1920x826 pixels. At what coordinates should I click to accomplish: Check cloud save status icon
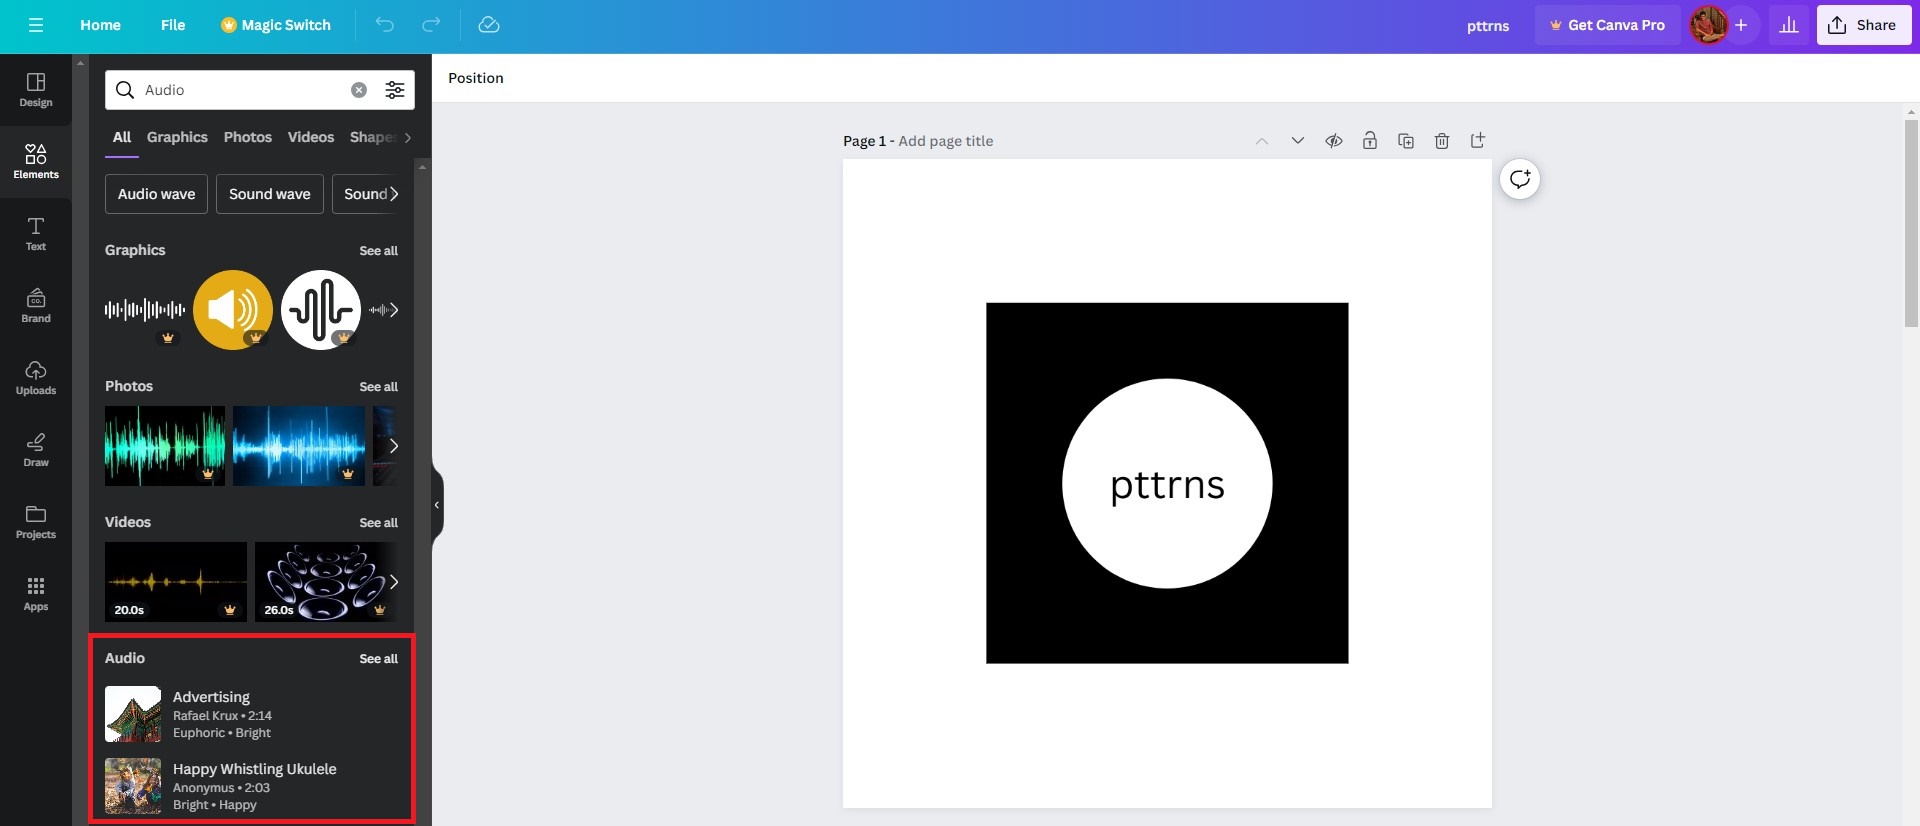coord(489,25)
